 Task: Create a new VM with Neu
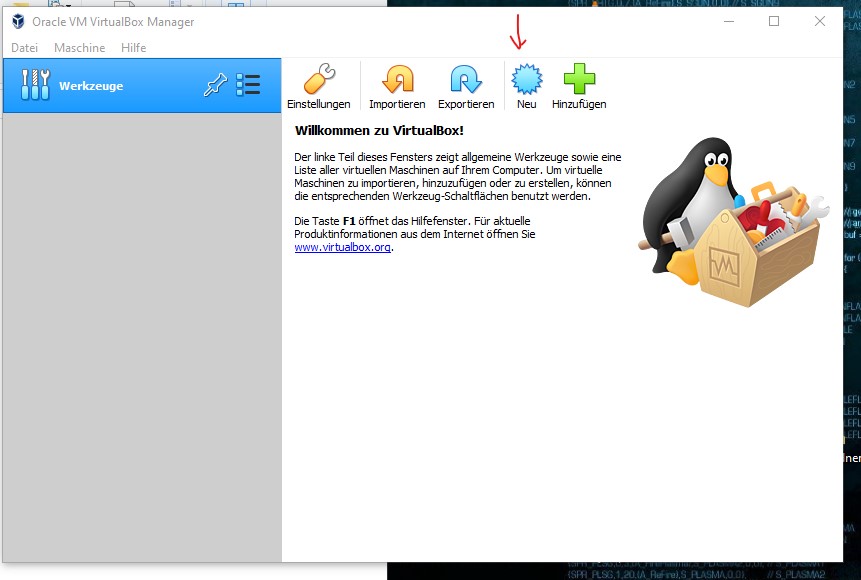(x=527, y=86)
